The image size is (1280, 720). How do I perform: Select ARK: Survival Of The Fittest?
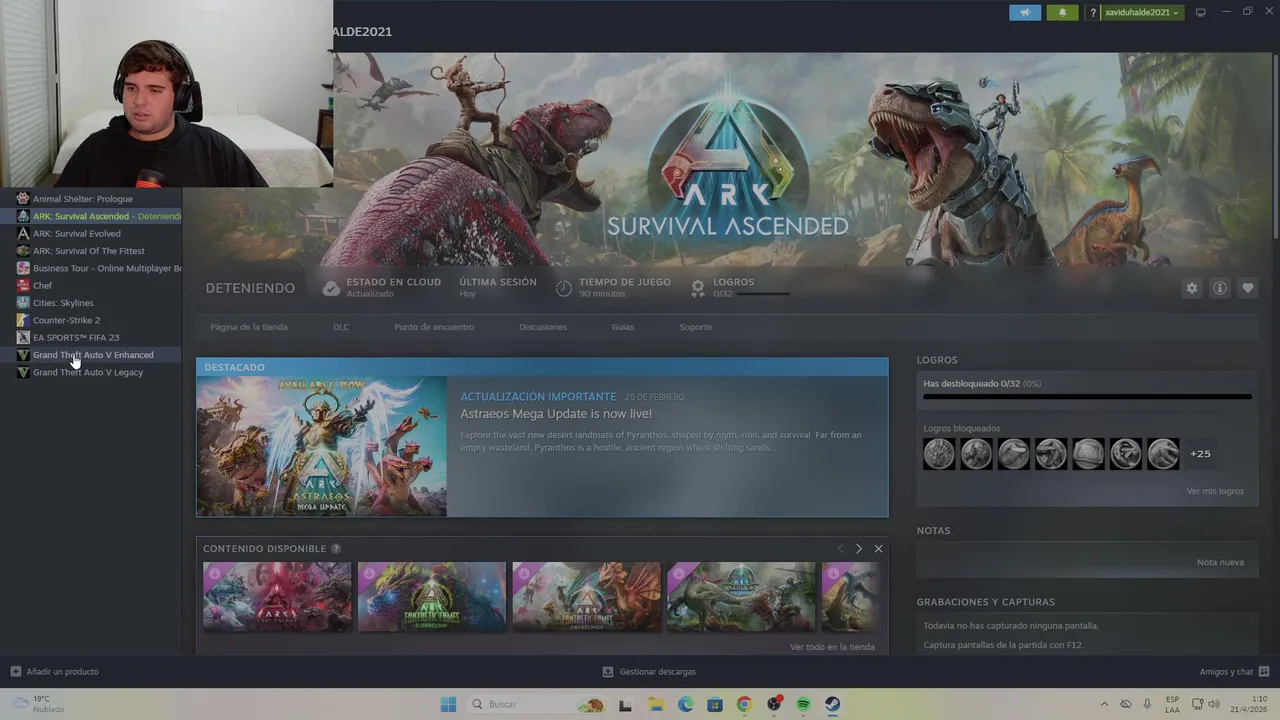[x=91, y=251]
